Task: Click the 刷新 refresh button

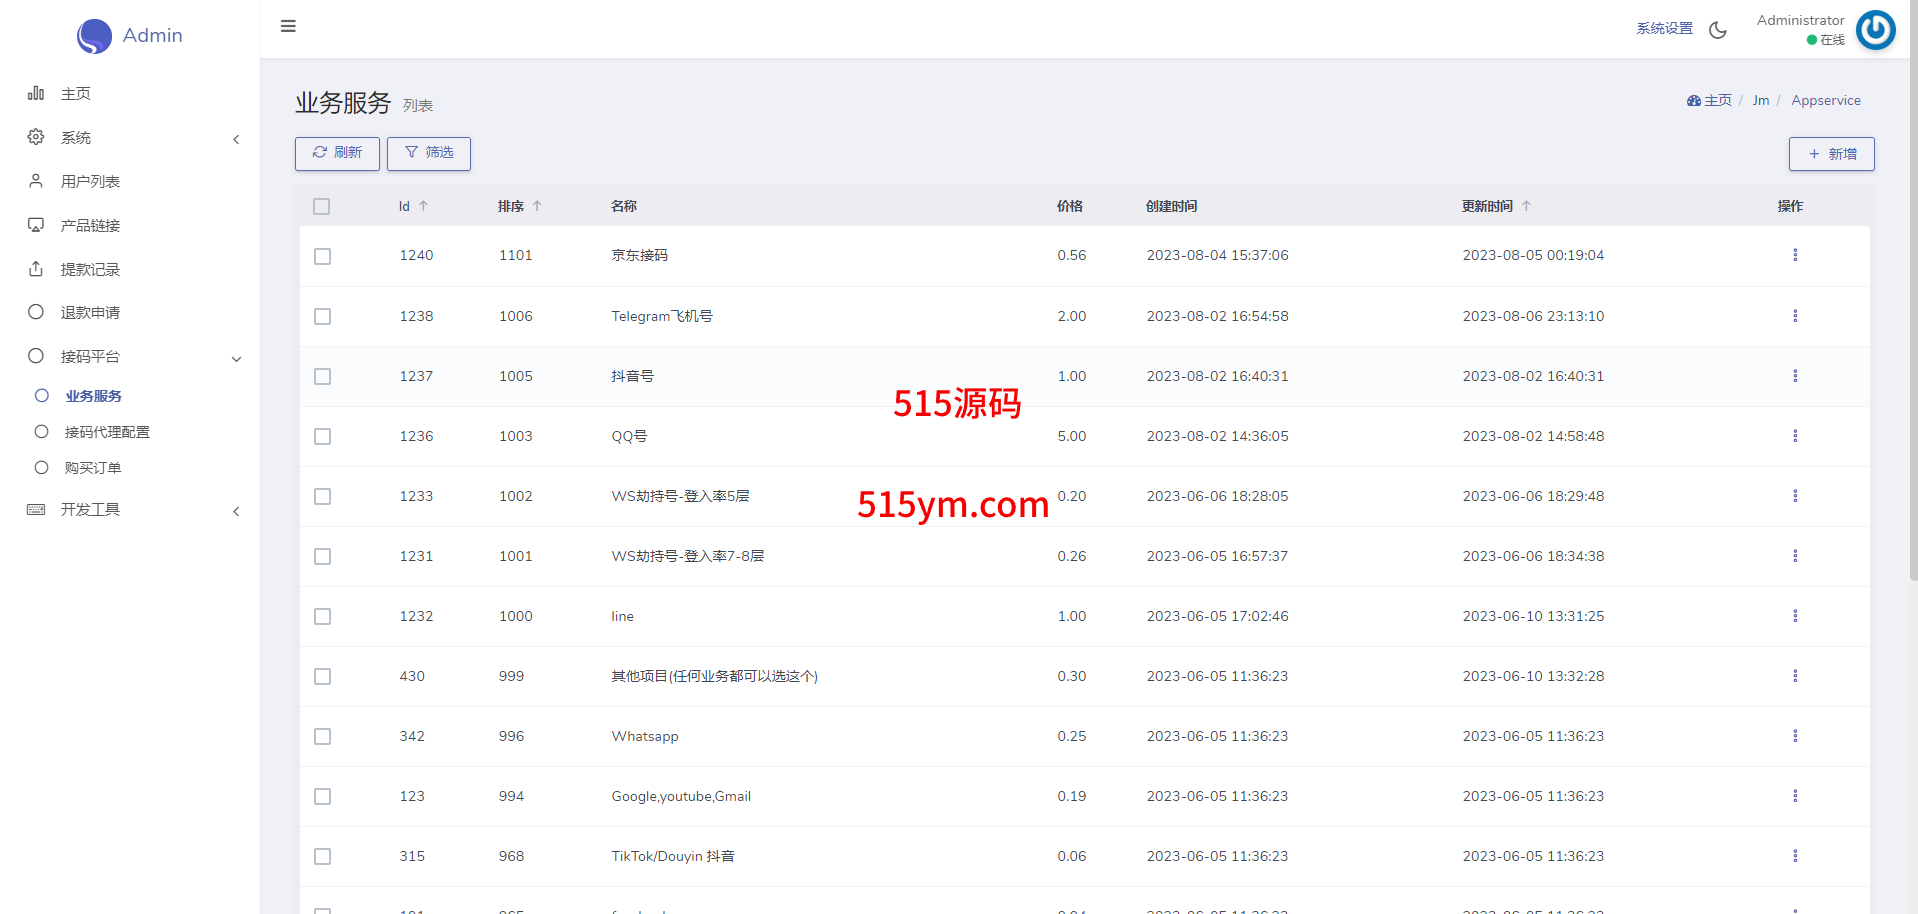Action: point(337,153)
